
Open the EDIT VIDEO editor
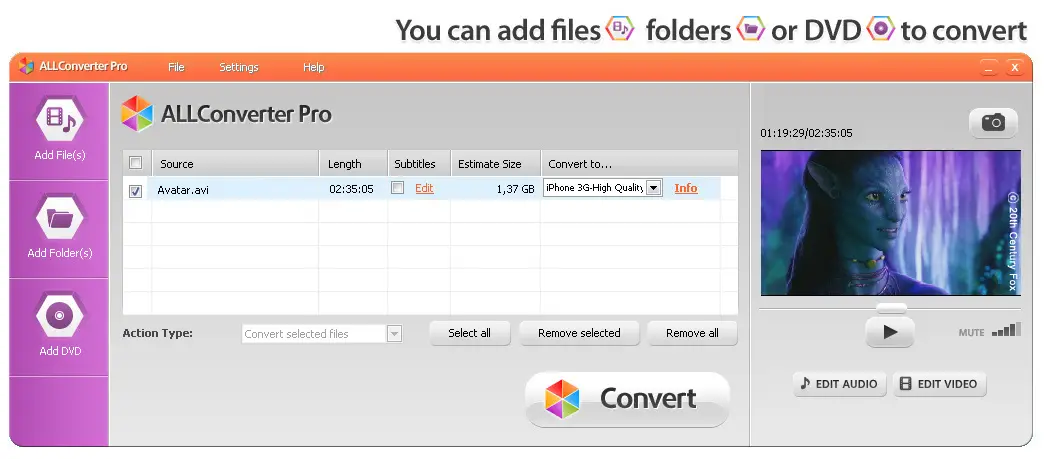[x=939, y=384]
